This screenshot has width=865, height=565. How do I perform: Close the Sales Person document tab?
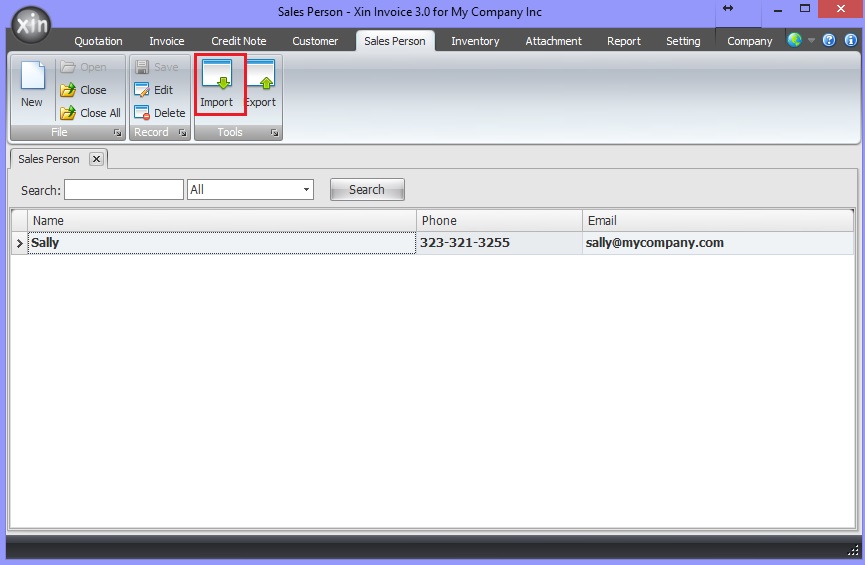coord(96,159)
